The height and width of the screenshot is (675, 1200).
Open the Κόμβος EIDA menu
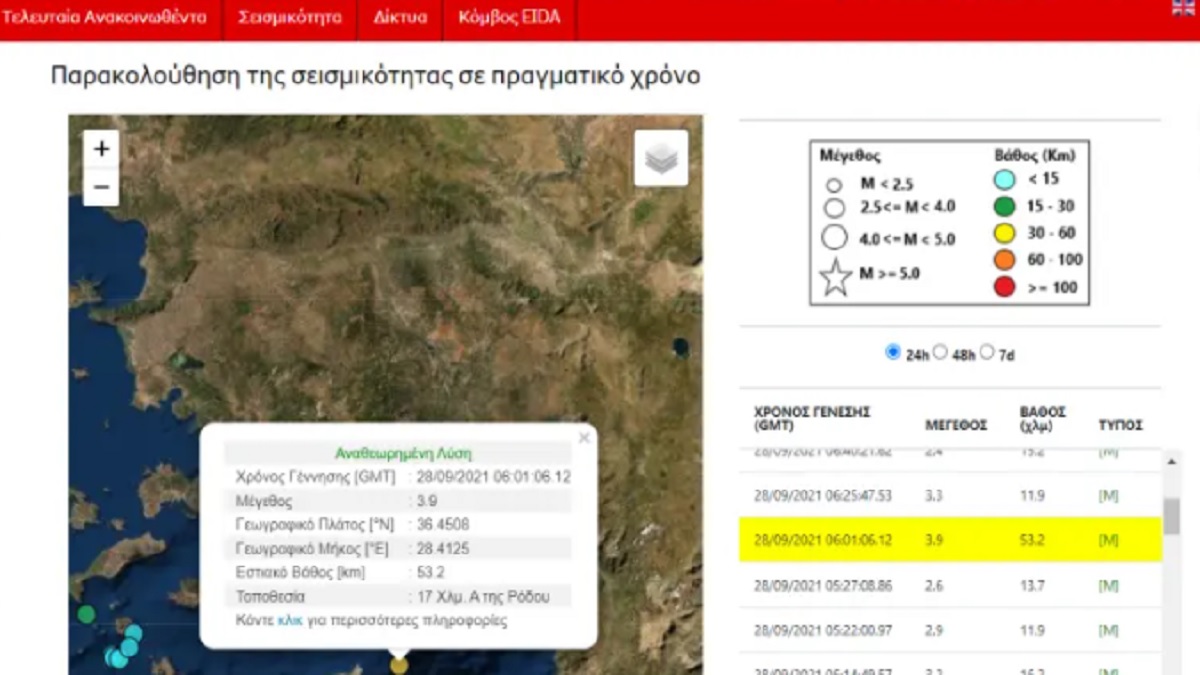(509, 18)
